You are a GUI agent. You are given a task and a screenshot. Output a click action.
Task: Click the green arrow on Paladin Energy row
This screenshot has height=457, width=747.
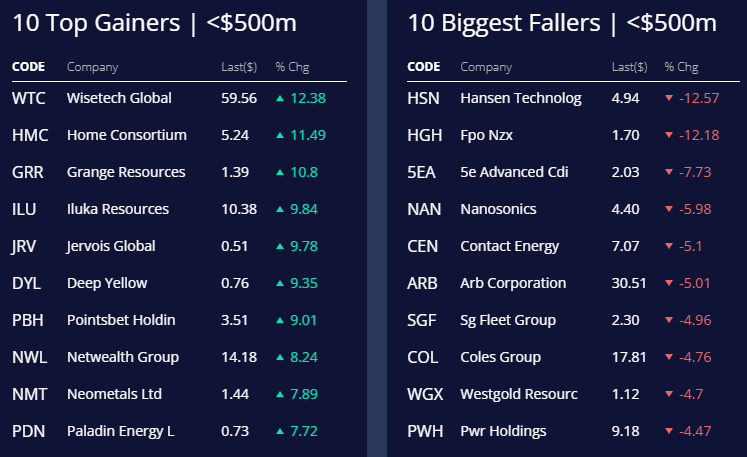pyautogui.click(x=281, y=431)
